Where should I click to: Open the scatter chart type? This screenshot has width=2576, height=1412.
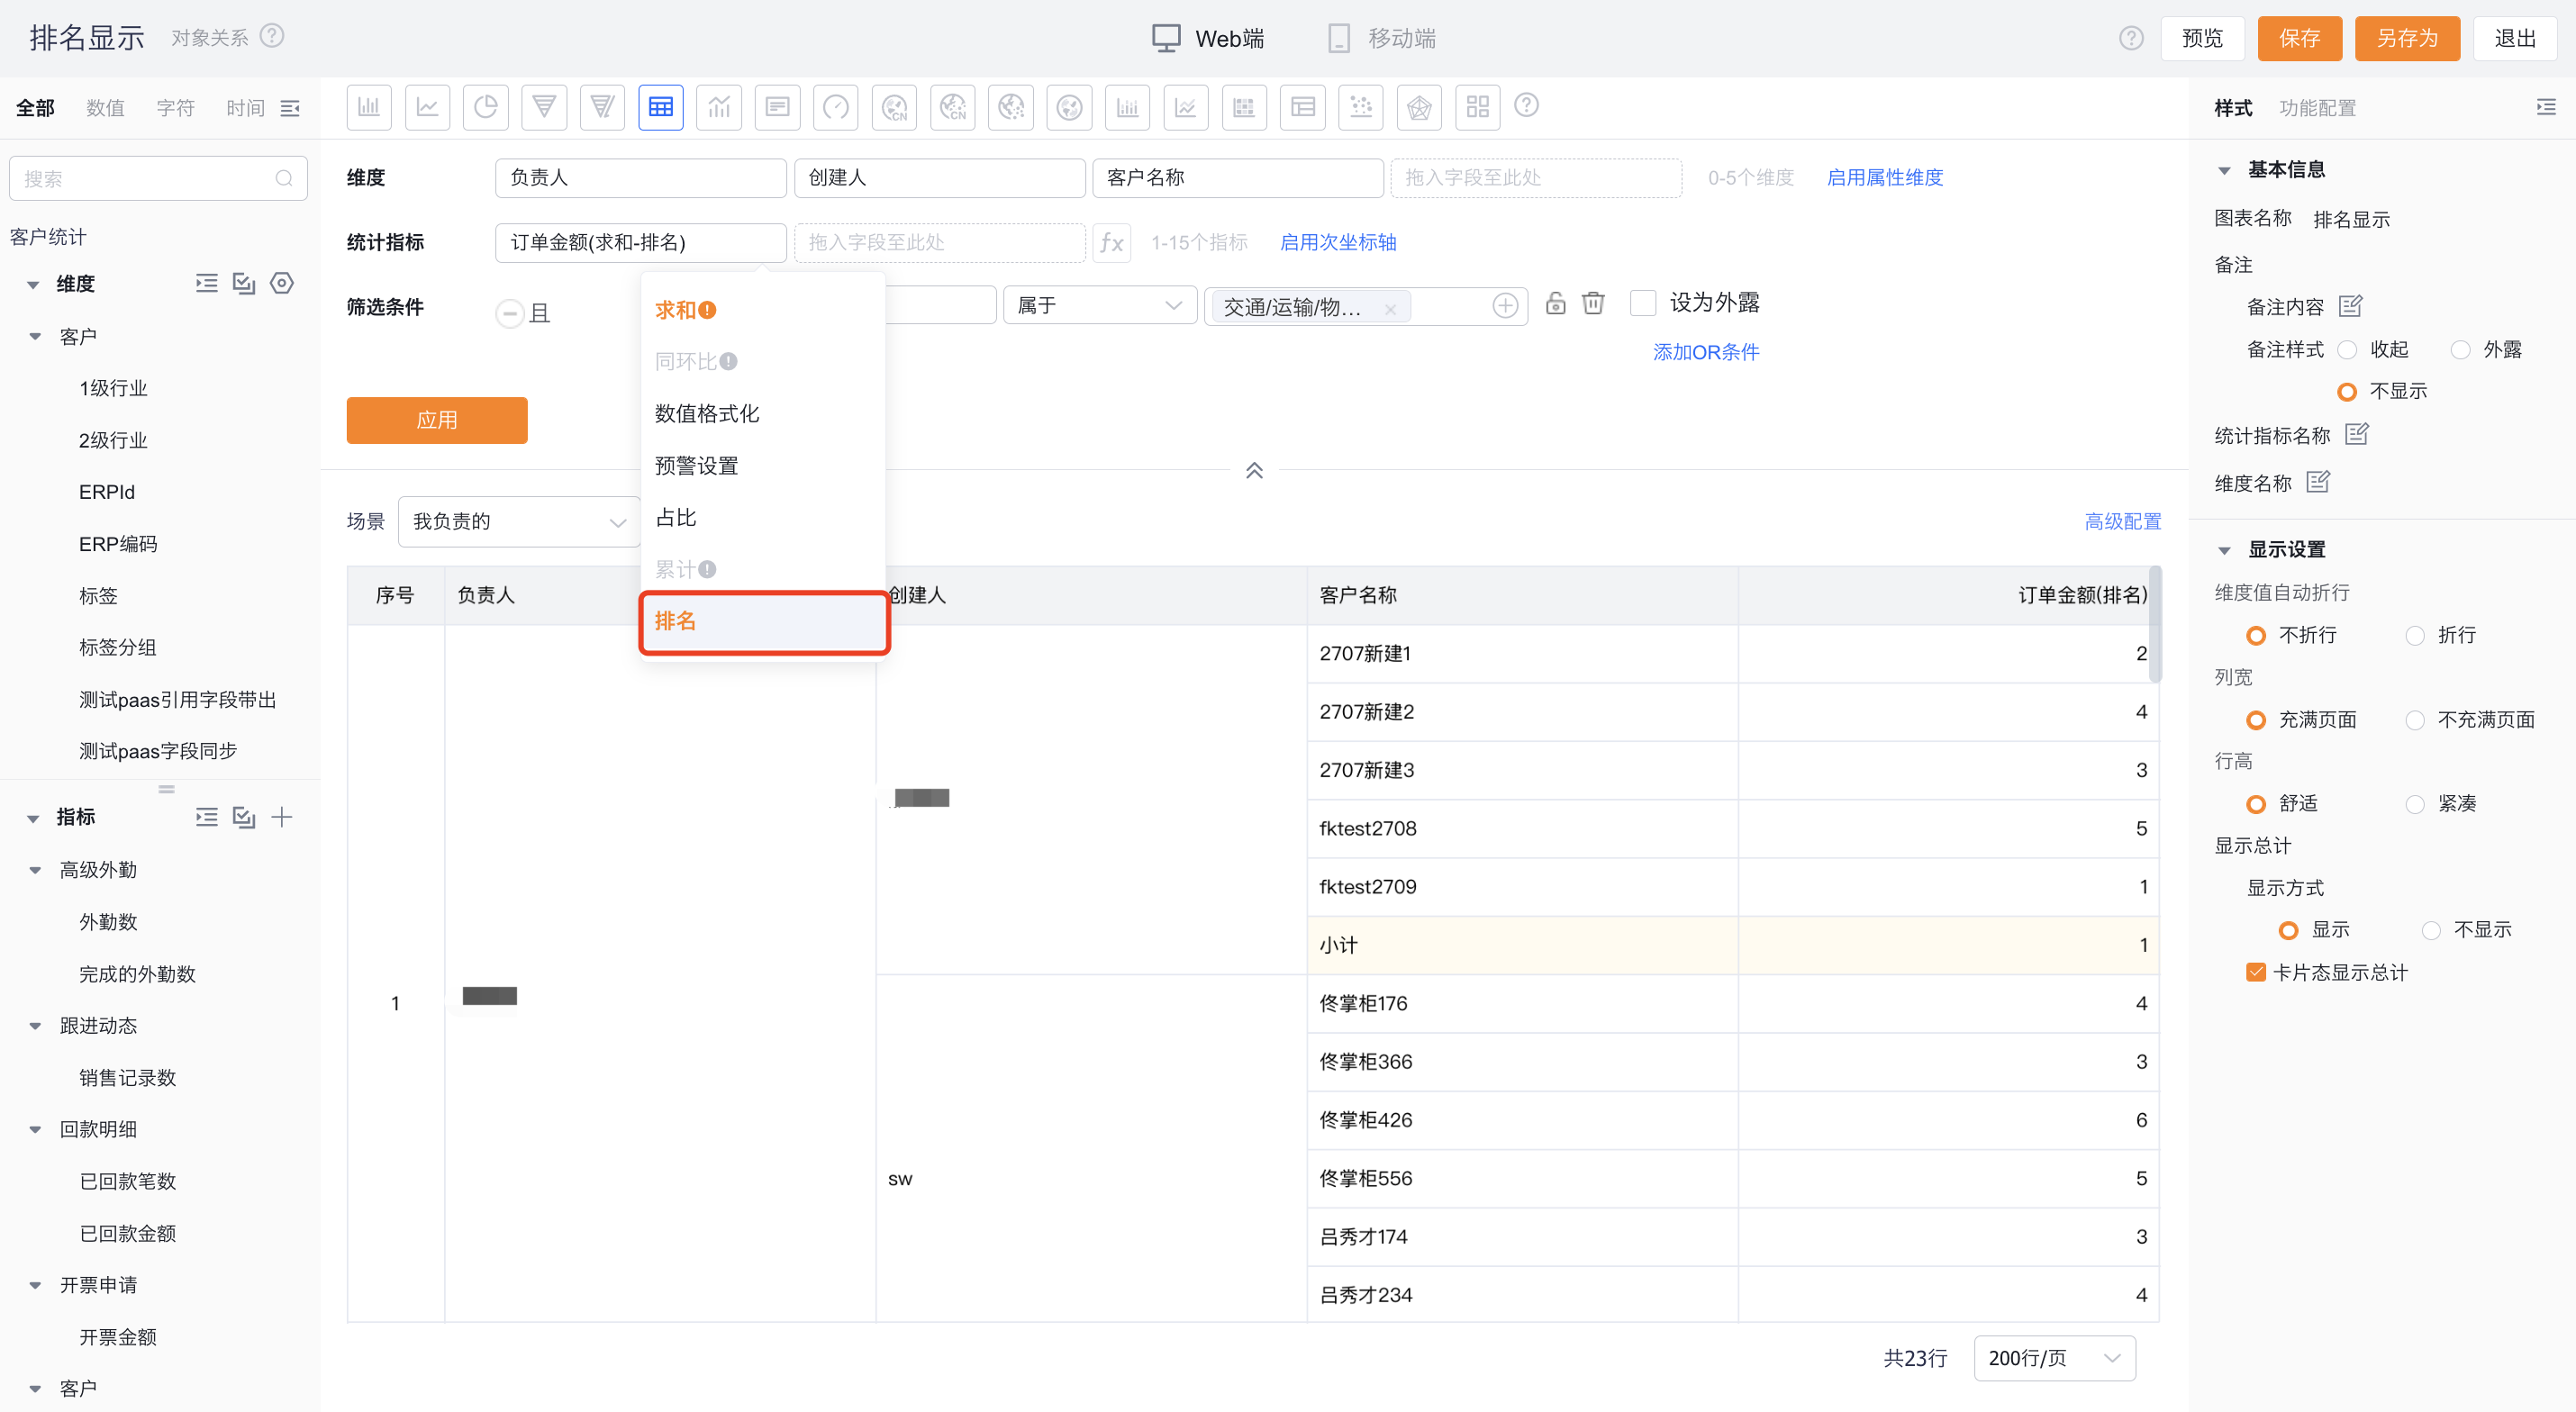[x=1361, y=107]
